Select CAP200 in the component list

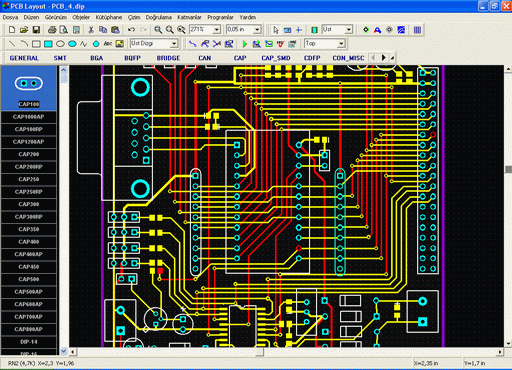(29, 154)
